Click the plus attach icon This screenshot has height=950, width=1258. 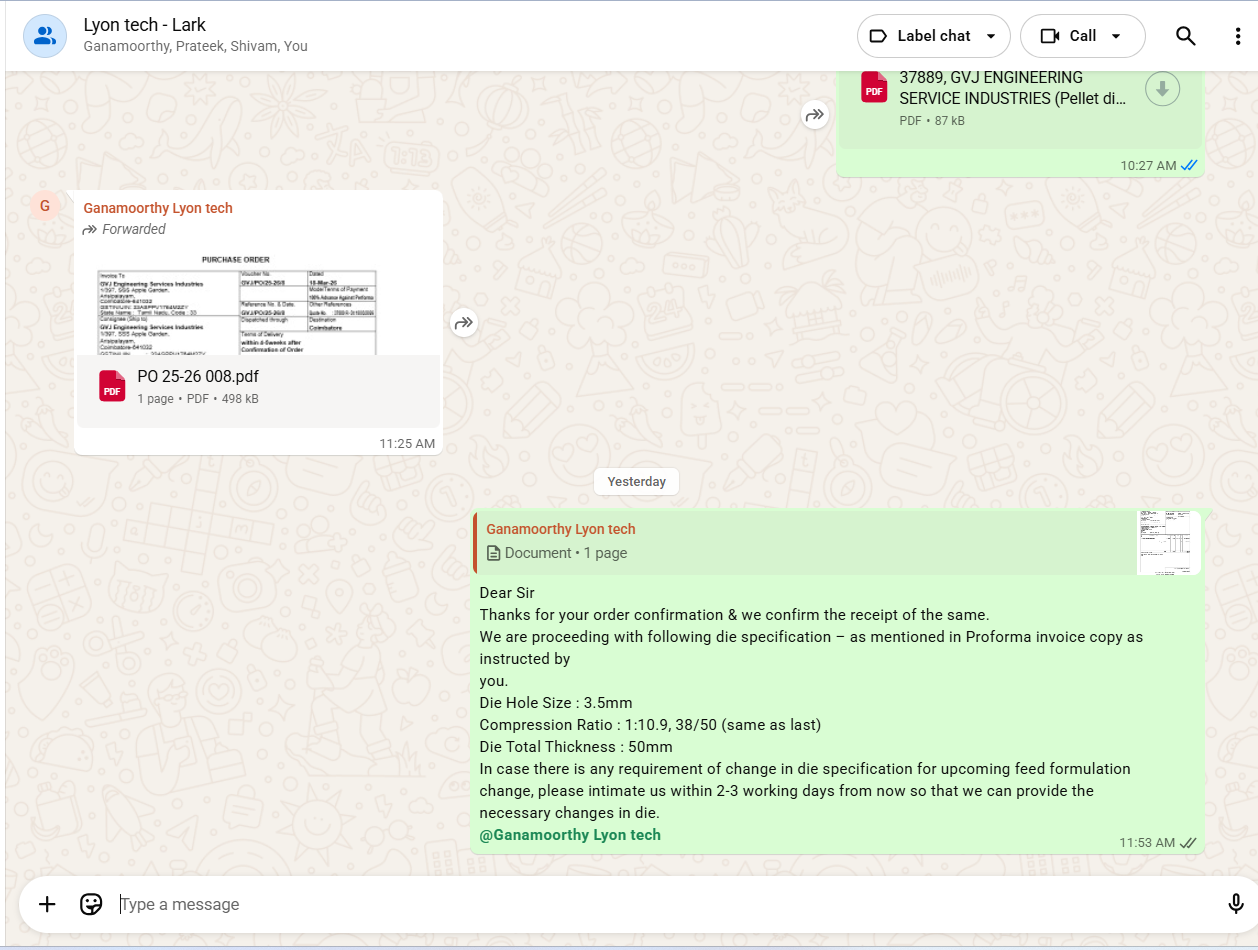coord(47,904)
